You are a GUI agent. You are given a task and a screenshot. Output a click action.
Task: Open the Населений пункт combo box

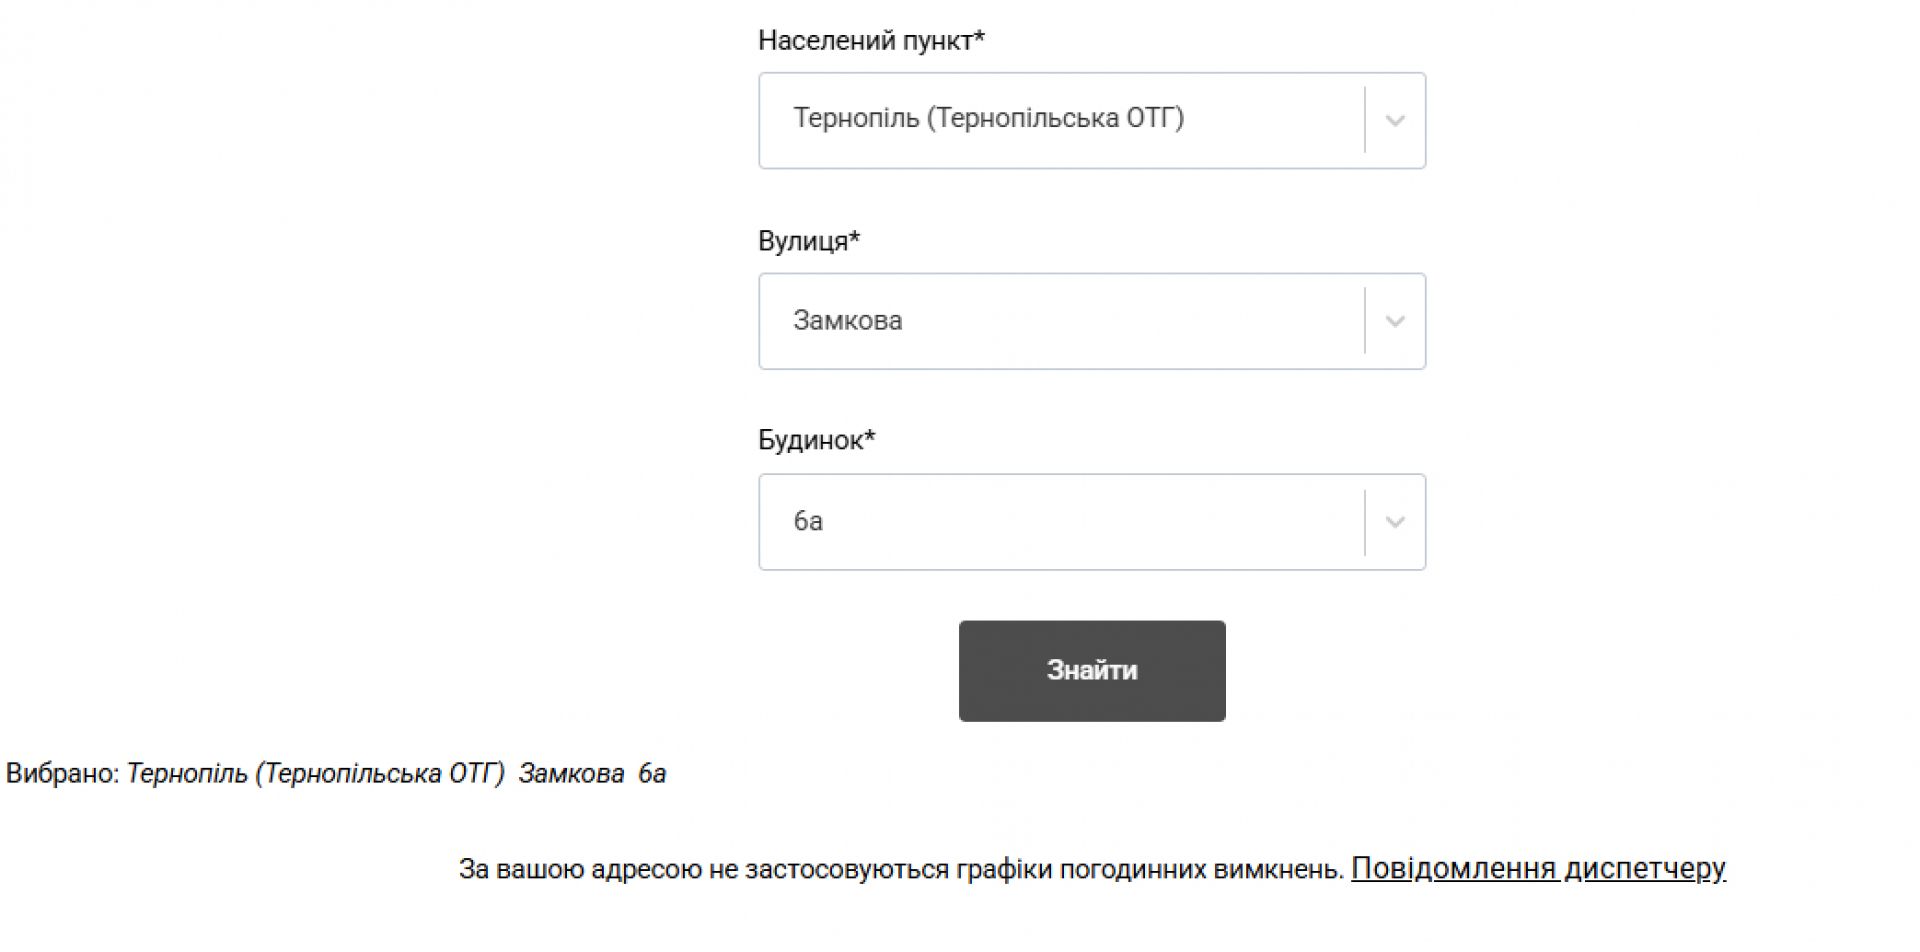(1060, 120)
